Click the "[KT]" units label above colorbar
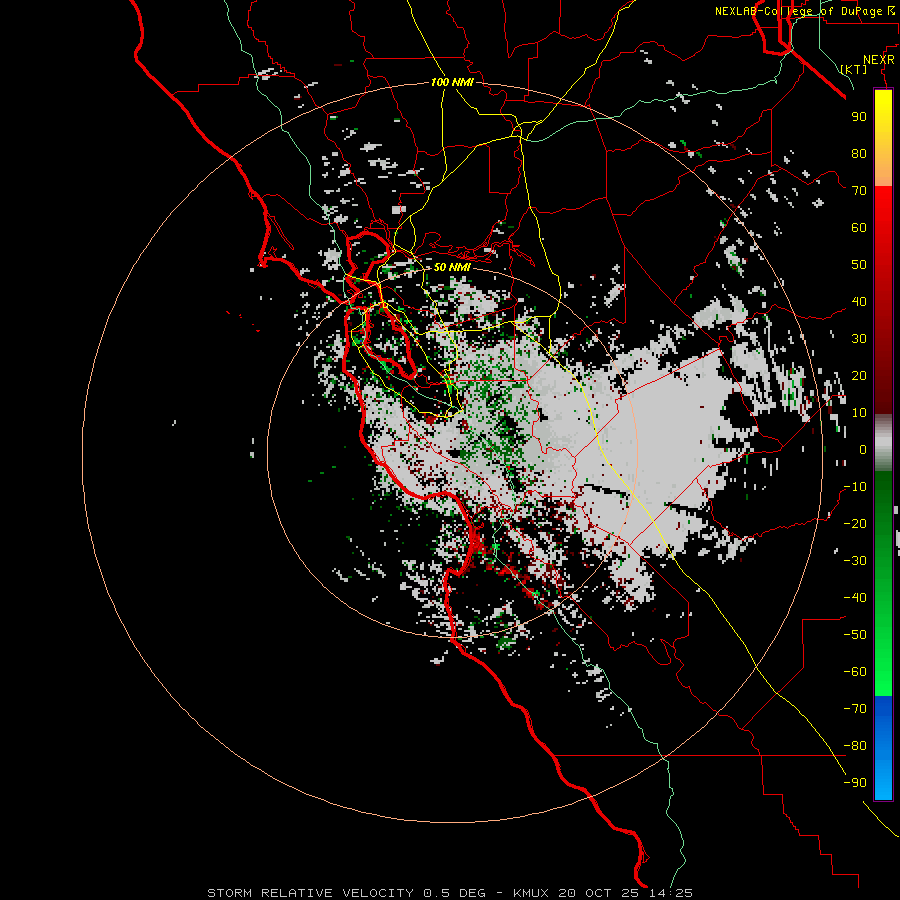The image size is (900, 900). click(854, 69)
